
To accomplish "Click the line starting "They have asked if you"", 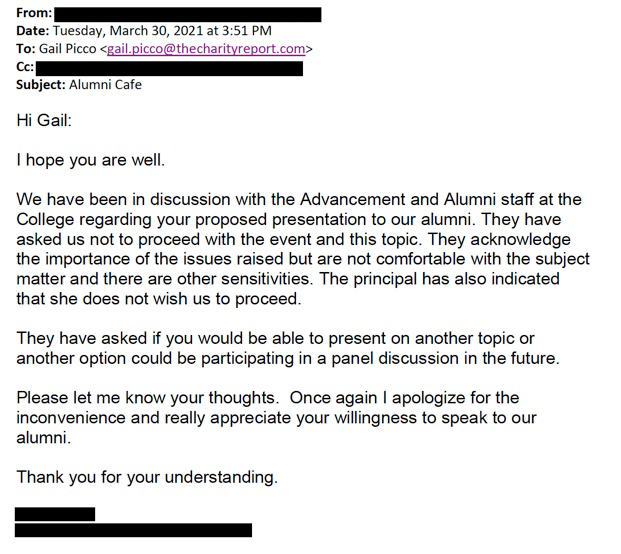I will (x=276, y=339).
